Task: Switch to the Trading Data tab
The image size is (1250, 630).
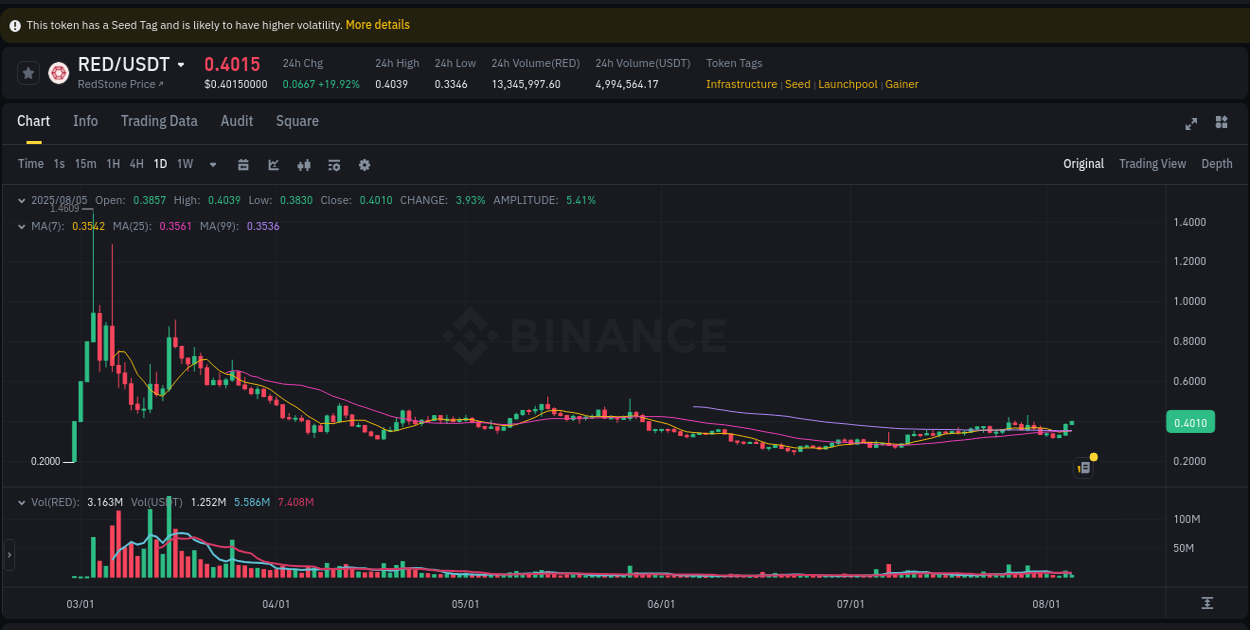Action: point(159,121)
